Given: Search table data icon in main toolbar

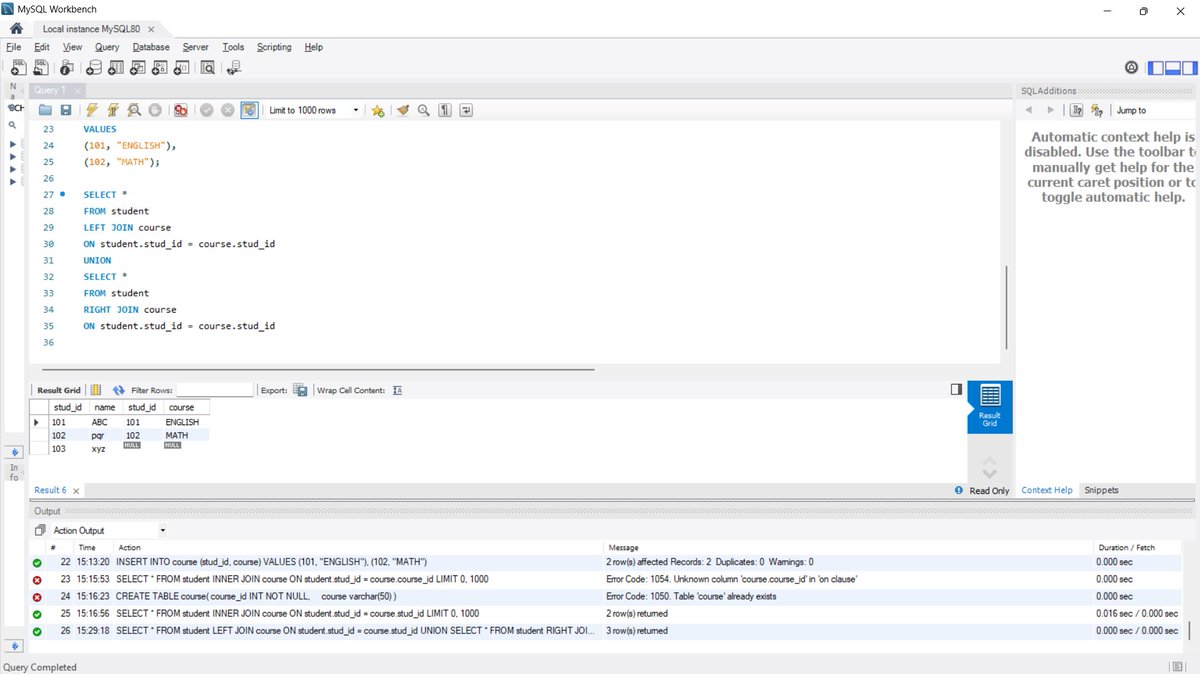Looking at the screenshot, I should pos(208,68).
